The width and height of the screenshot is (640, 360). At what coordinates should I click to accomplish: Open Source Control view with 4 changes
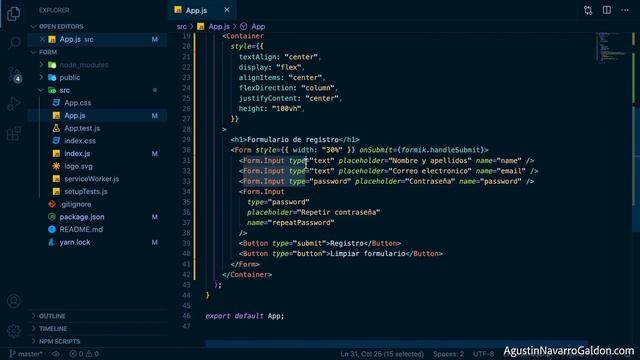(14, 74)
